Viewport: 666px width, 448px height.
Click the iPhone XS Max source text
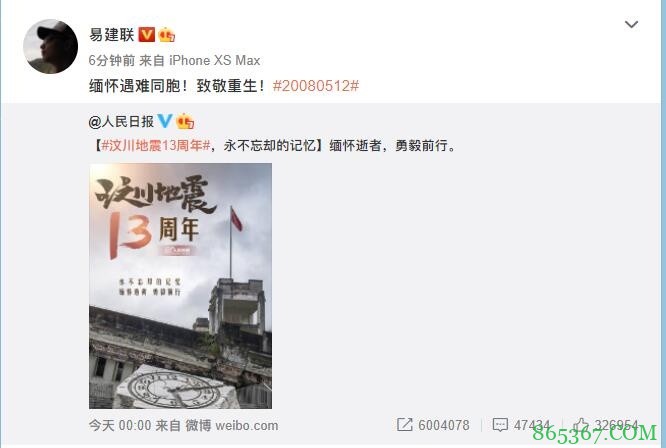click(x=215, y=60)
